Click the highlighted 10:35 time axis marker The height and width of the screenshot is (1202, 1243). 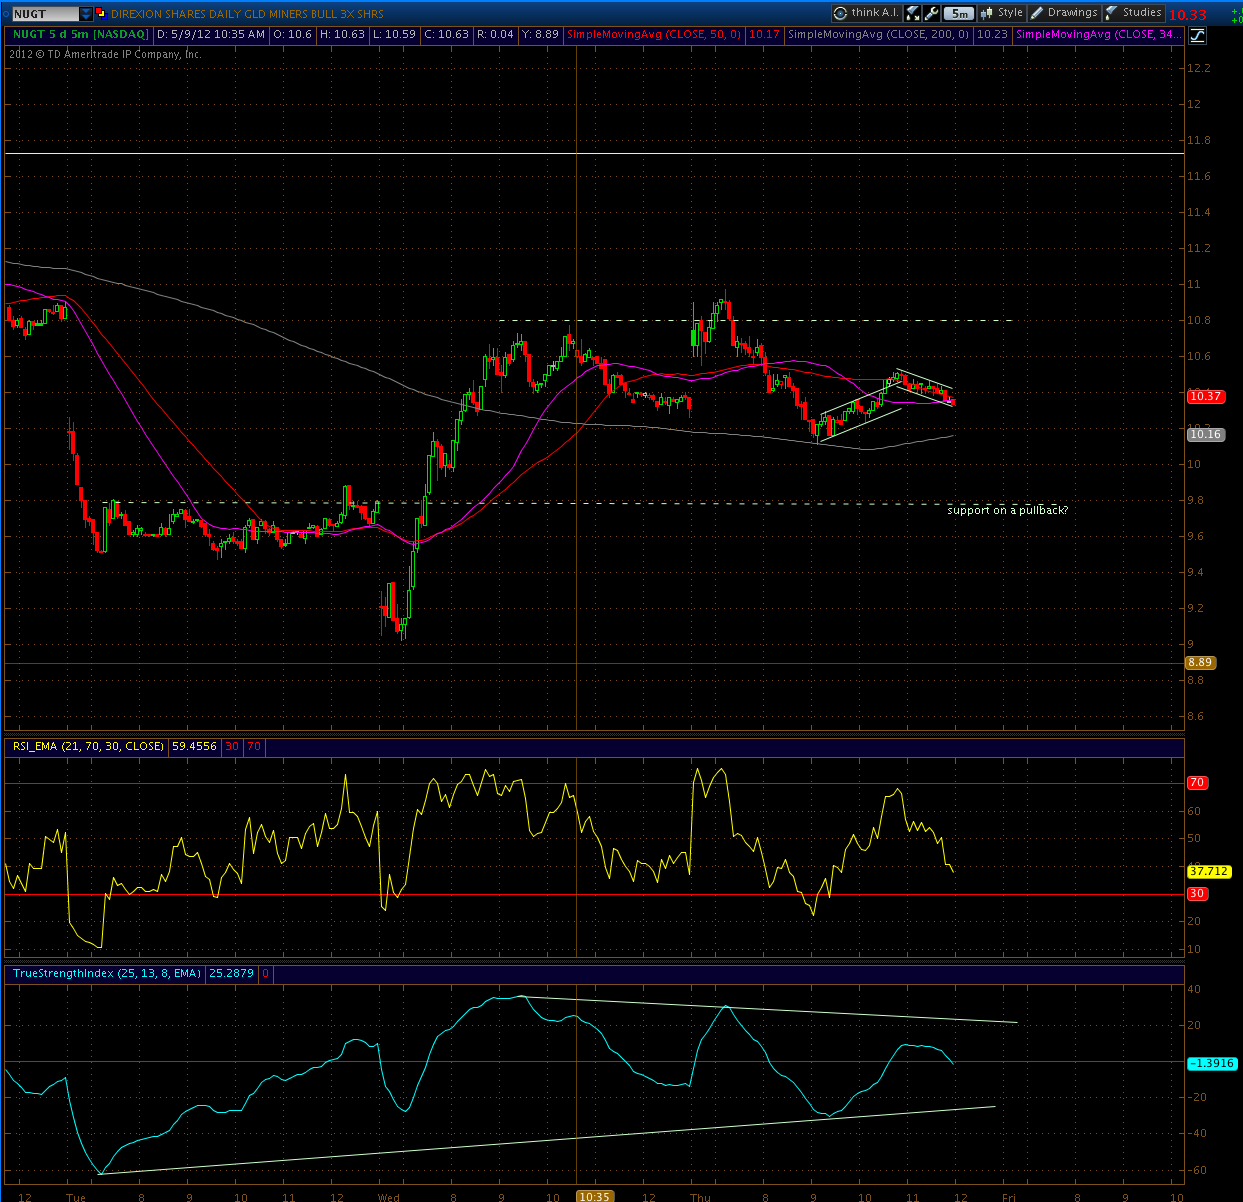pos(594,1196)
